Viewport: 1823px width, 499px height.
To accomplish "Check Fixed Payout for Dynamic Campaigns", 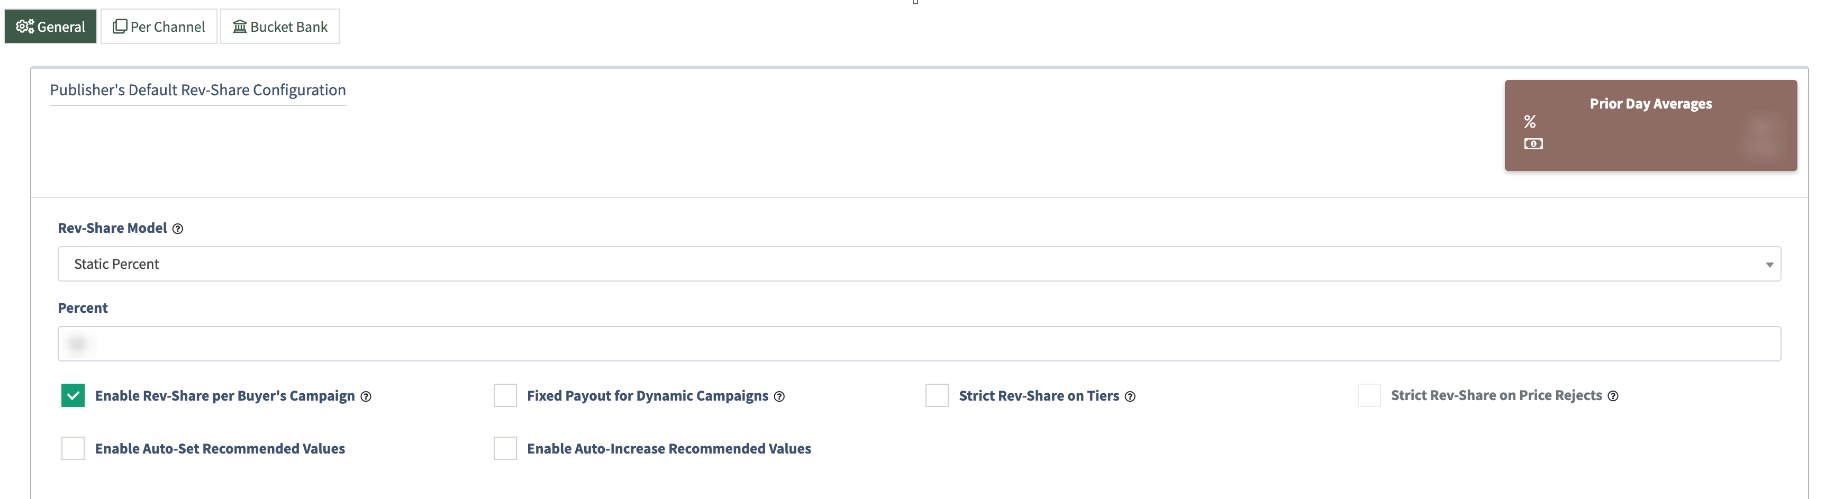I will tap(505, 396).
